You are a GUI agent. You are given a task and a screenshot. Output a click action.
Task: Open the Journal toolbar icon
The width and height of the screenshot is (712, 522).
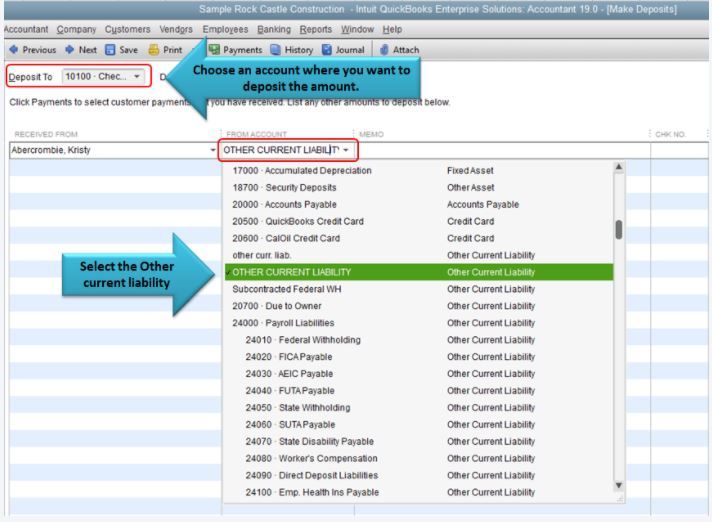[326, 49]
